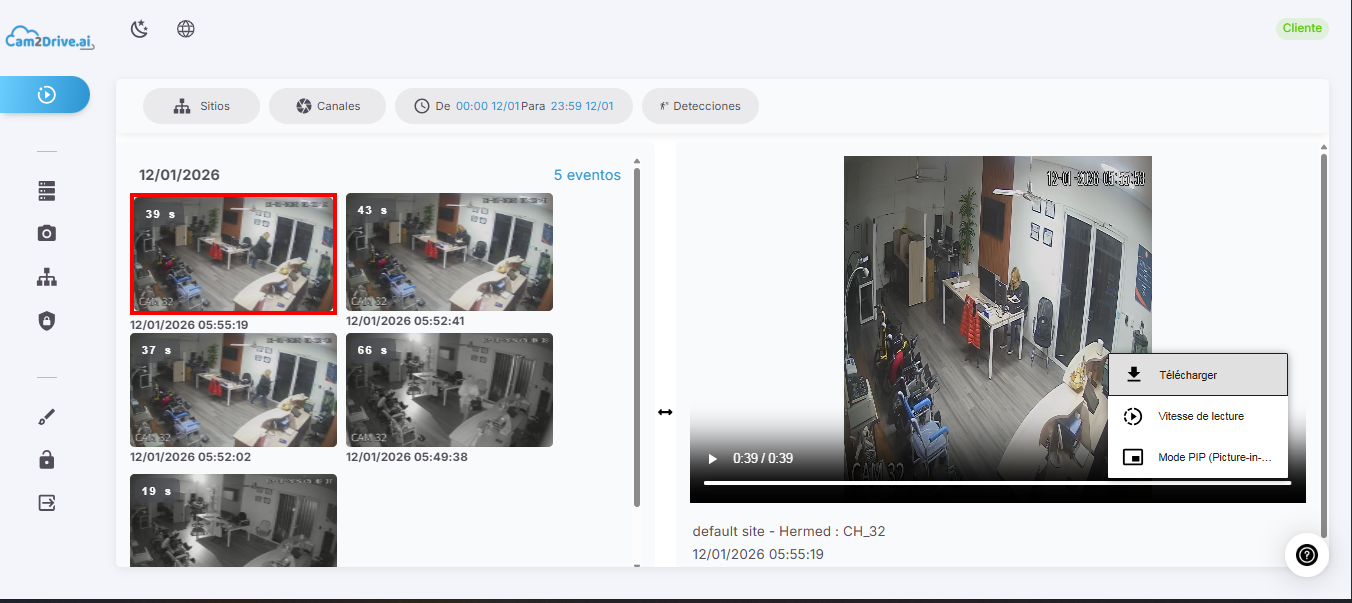The image size is (1352, 603).
Task: Select the 37 s event thumbnail
Action: pyautogui.click(x=234, y=390)
